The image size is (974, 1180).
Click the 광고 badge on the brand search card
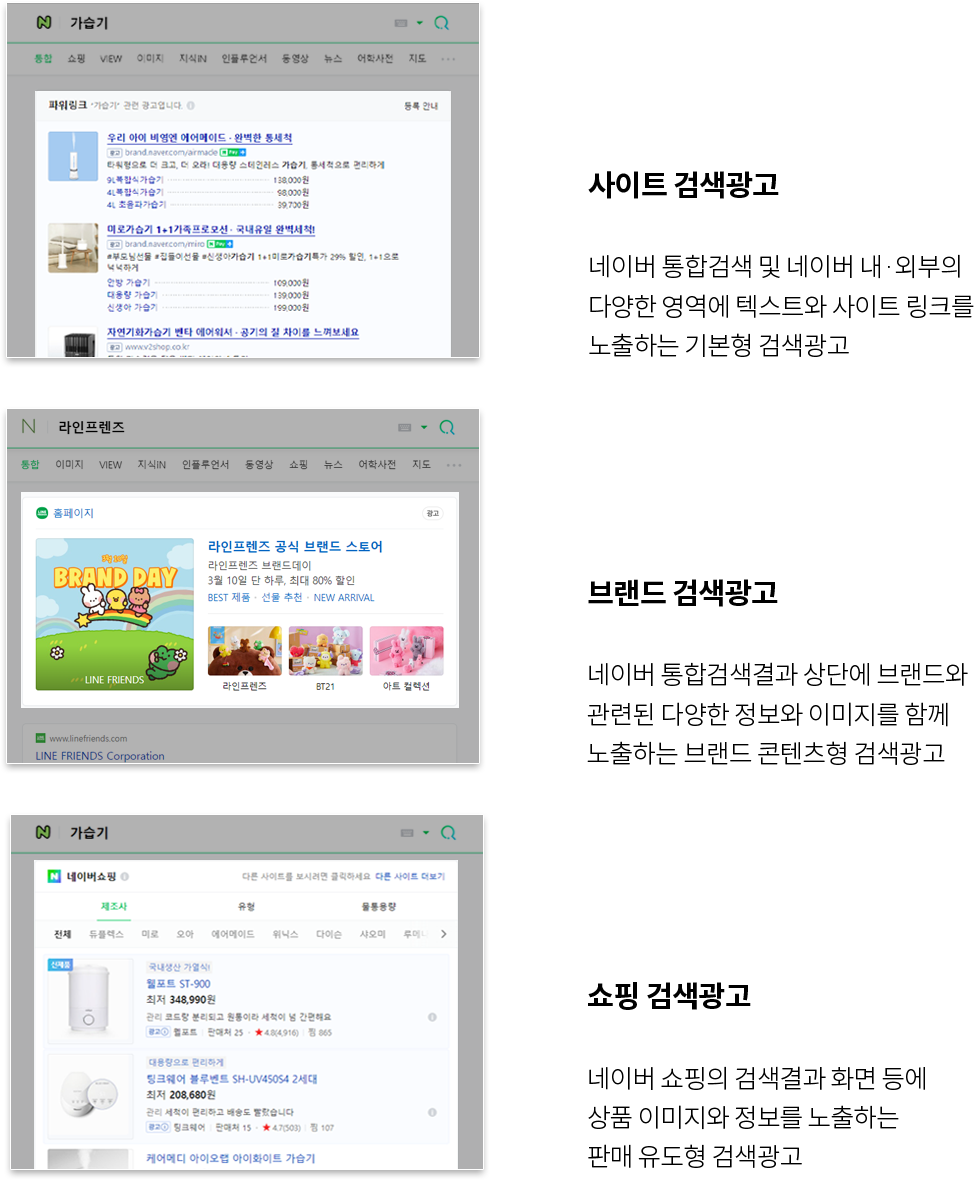(433, 513)
